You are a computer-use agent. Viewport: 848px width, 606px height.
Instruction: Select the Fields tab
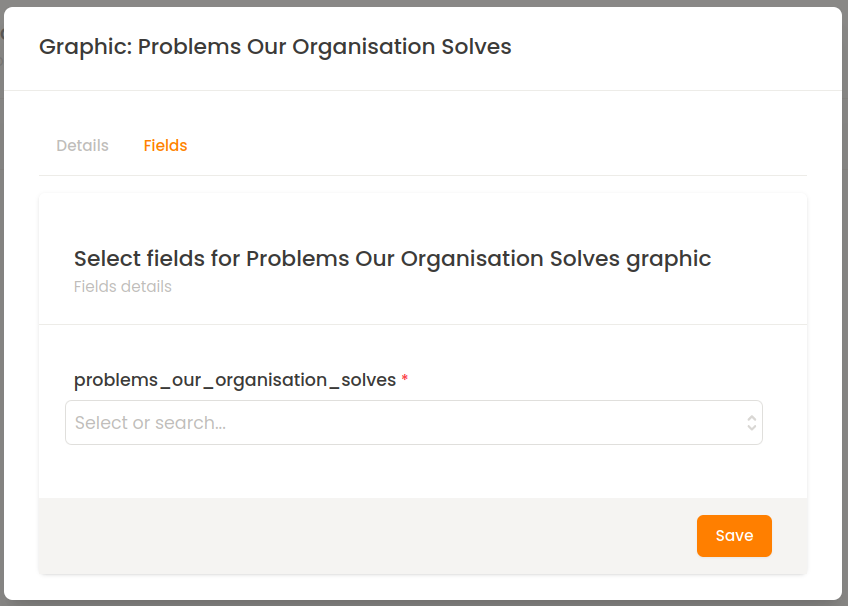(x=165, y=145)
